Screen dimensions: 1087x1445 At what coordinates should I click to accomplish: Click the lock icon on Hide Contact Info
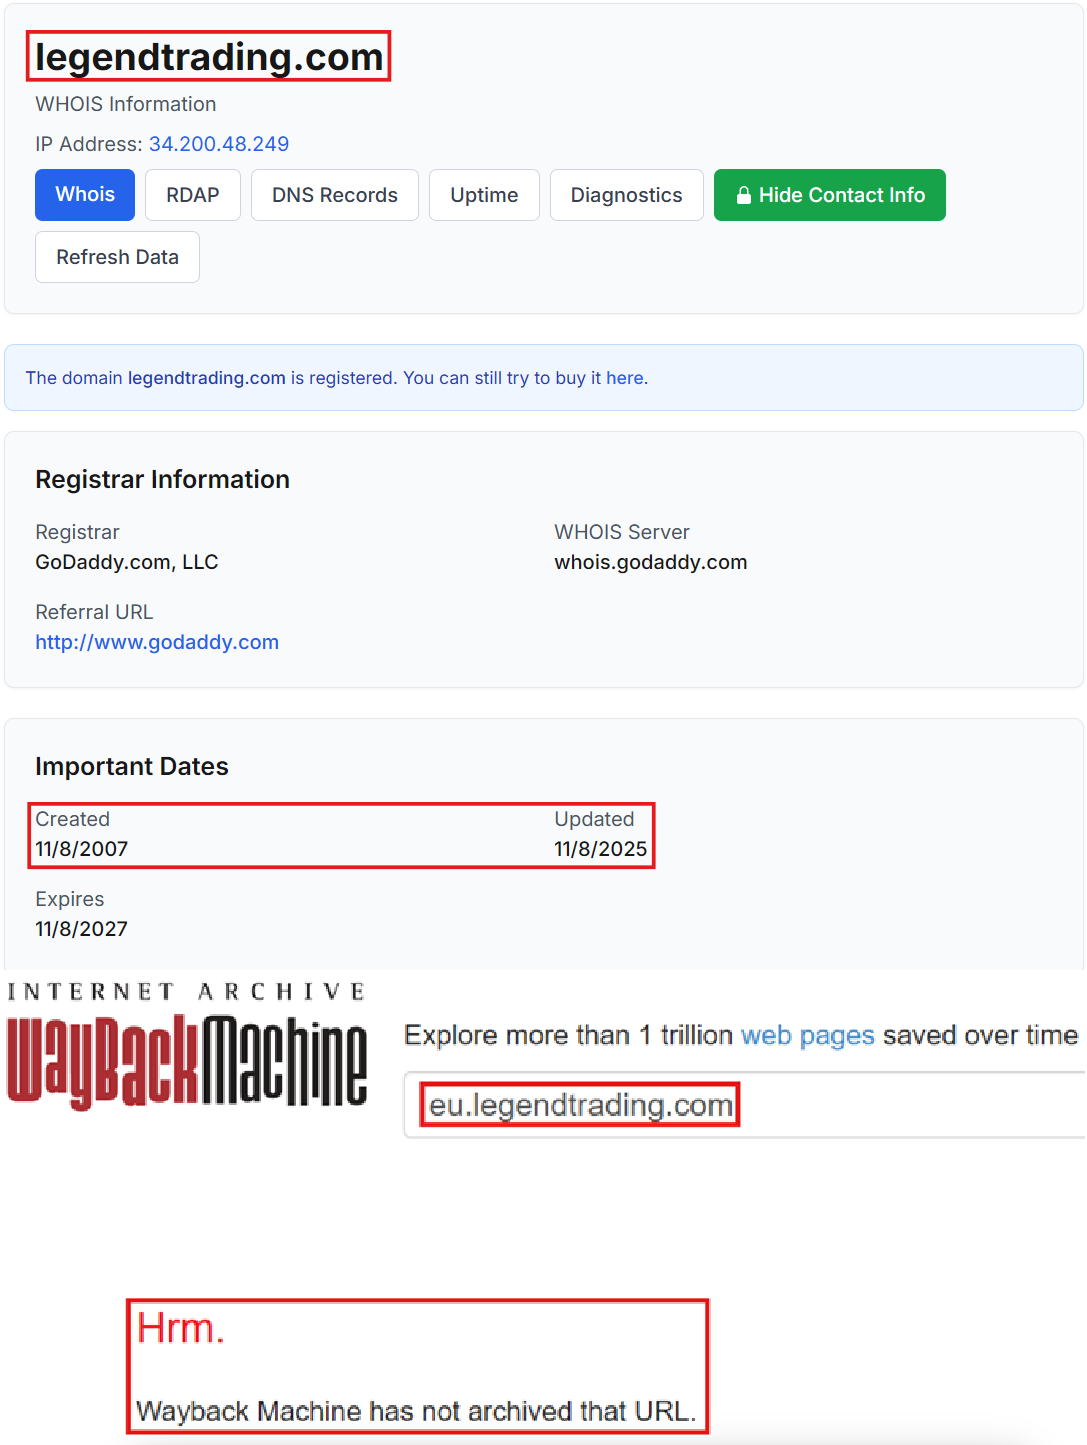coord(745,195)
